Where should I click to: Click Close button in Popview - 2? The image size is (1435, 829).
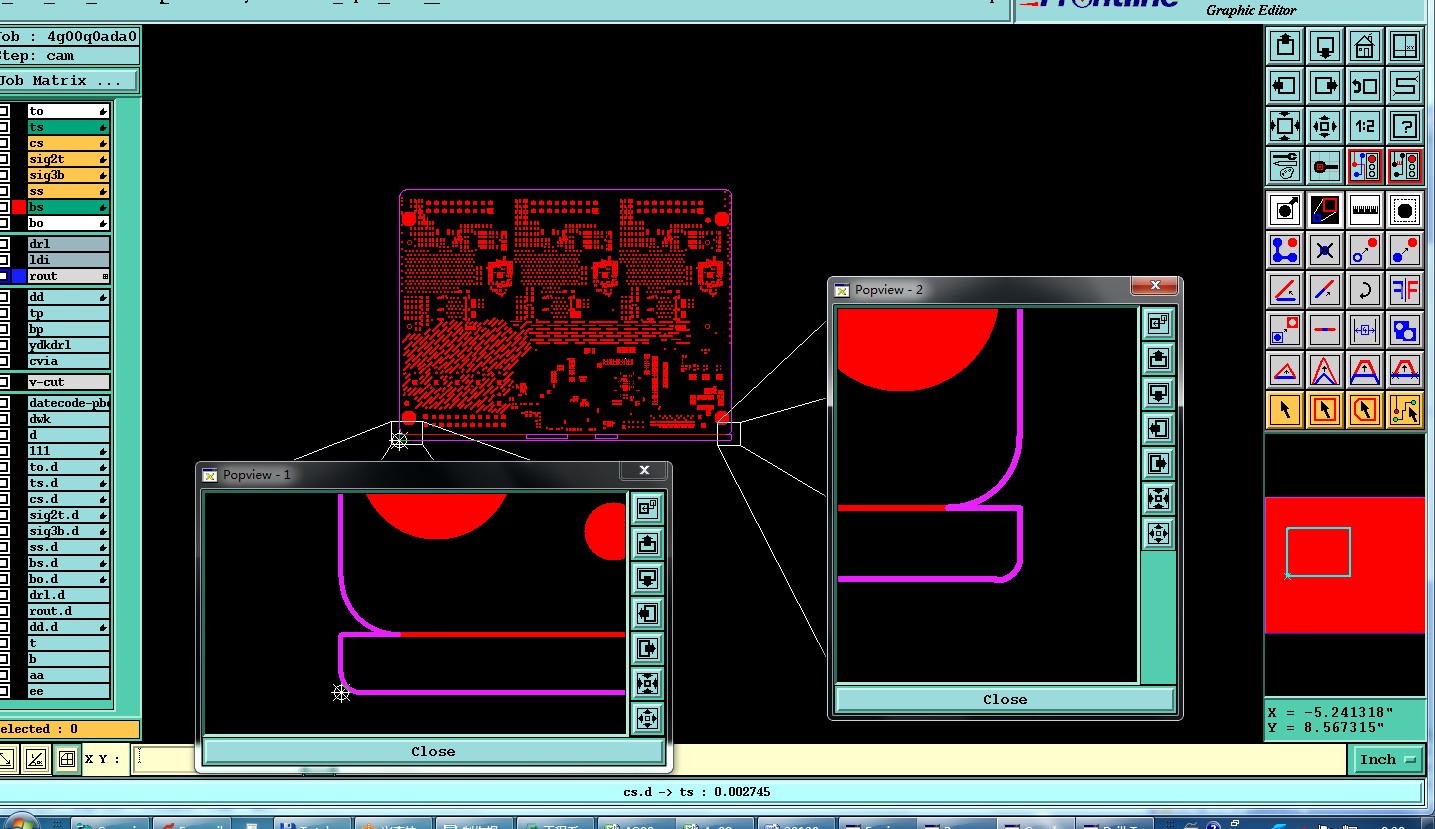pos(1004,699)
